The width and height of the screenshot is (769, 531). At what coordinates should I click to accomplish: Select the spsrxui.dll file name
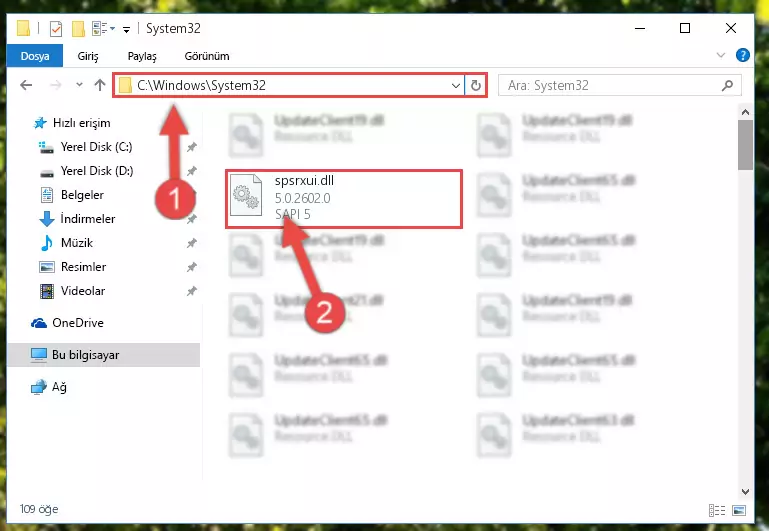(304, 180)
